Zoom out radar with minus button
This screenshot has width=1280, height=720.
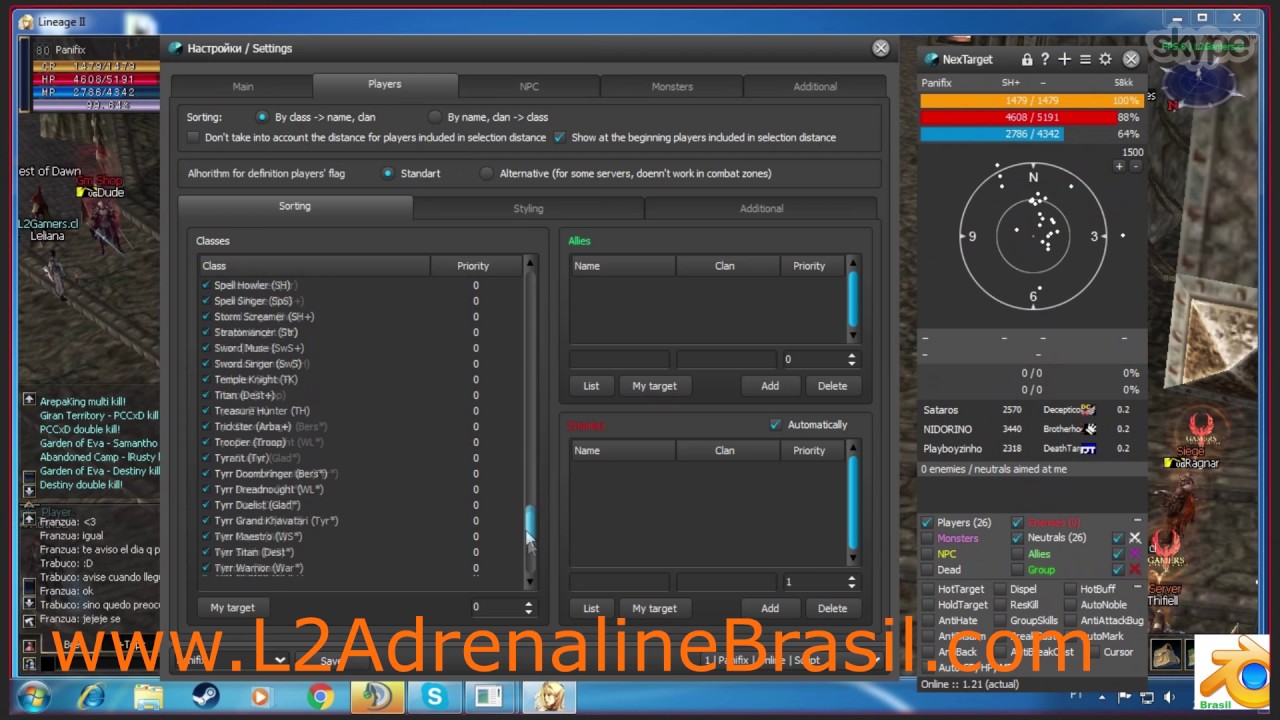[x=1135, y=166]
